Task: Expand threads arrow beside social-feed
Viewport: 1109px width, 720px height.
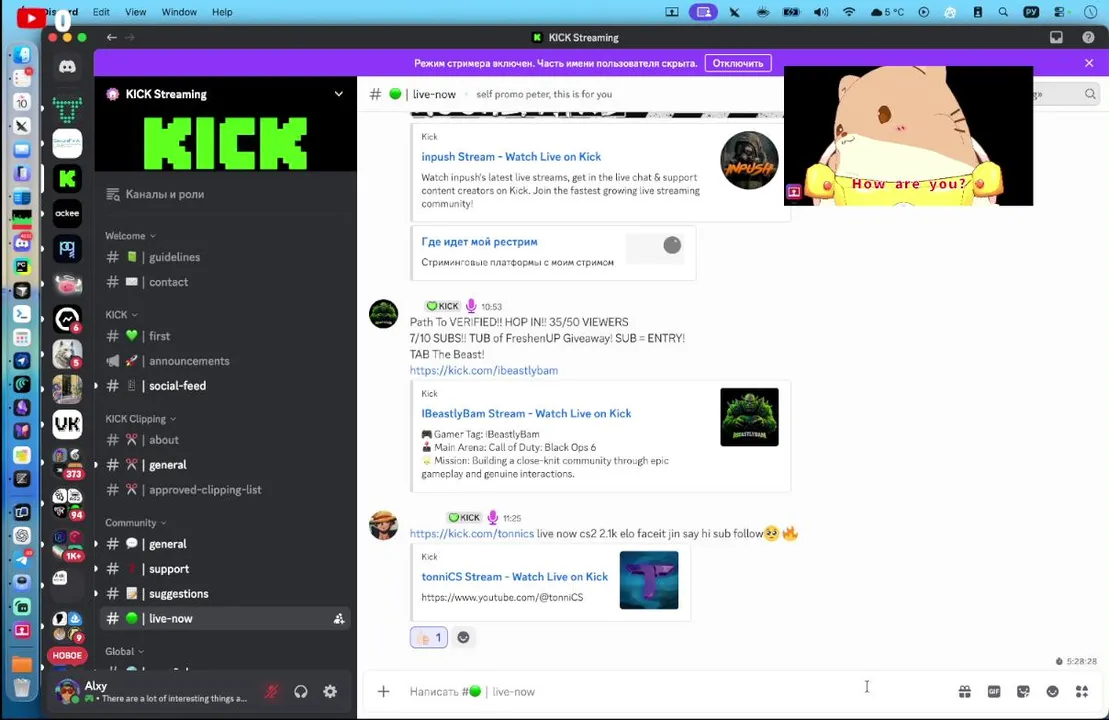Action: (96, 385)
